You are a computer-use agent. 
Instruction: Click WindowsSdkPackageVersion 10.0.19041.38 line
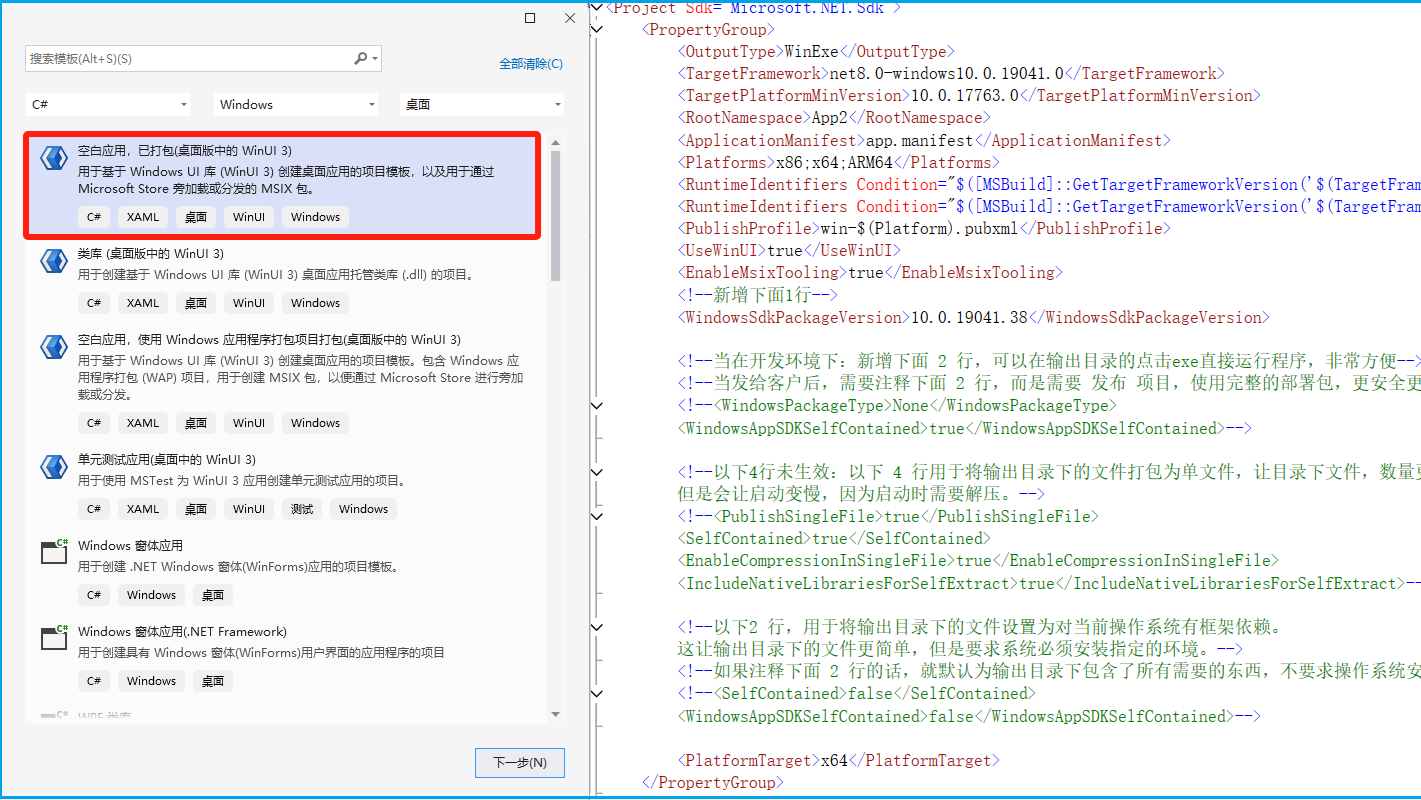tap(973, 317)
